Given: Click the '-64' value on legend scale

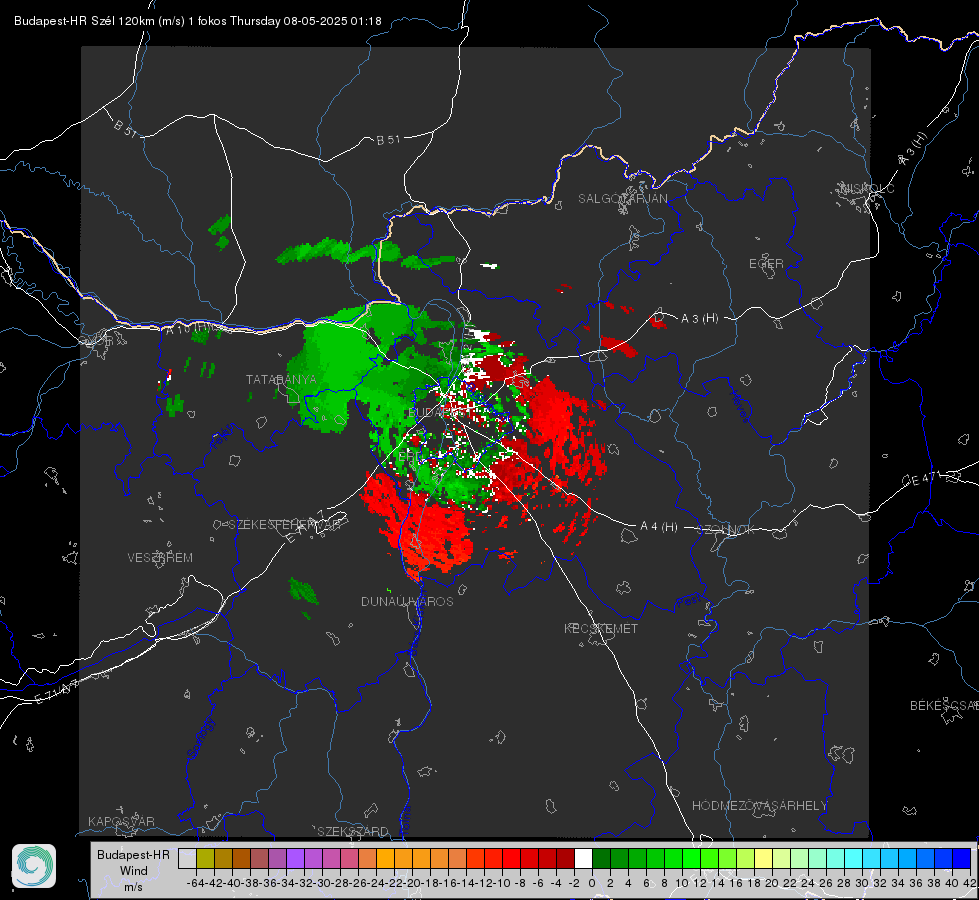Looking at the screenshot, I should pyautogui.click(x=196, y=883).
